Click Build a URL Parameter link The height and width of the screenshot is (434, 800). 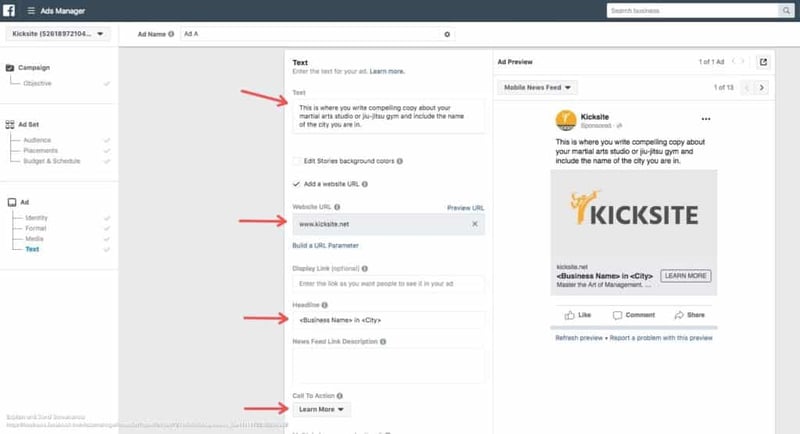click(326, 246)
